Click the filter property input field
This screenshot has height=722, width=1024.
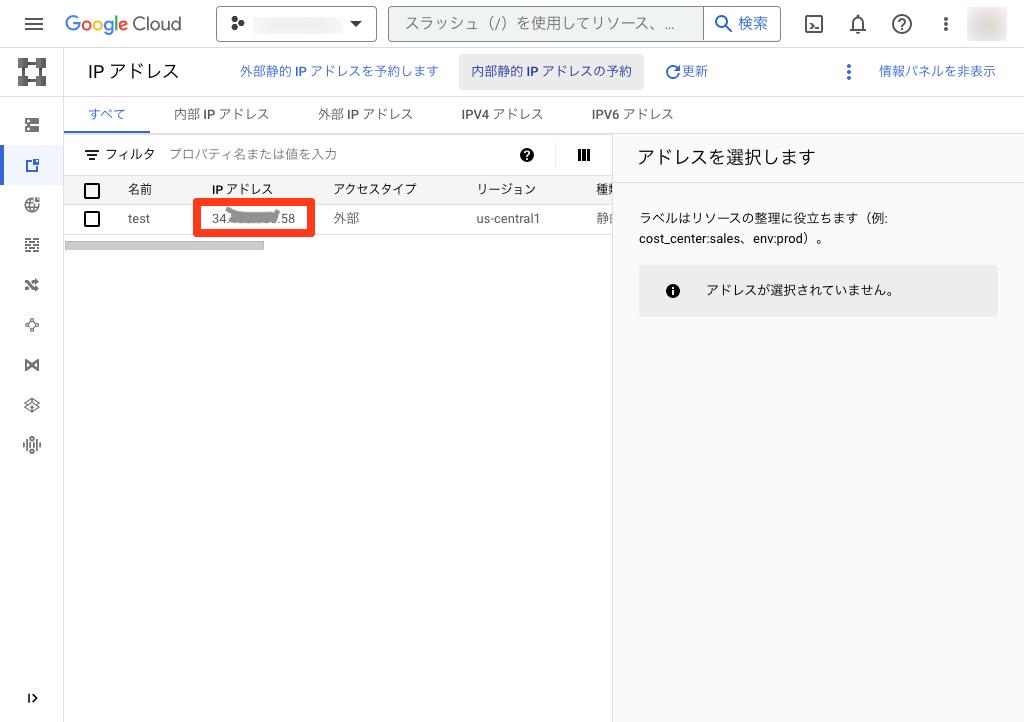[330, 155]
